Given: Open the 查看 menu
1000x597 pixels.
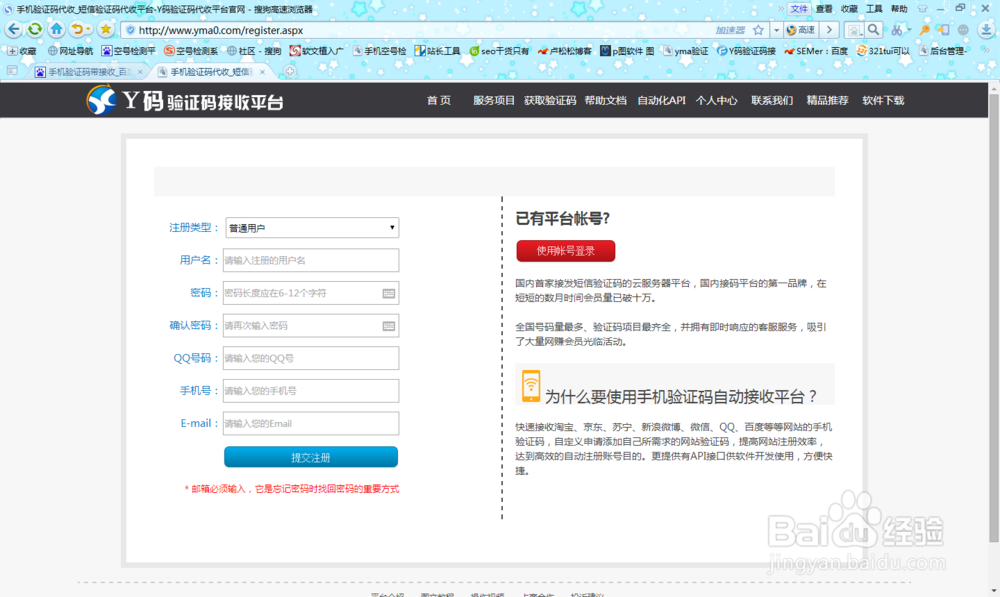Looking at the screenshot, I should click(x=824, y=9).
